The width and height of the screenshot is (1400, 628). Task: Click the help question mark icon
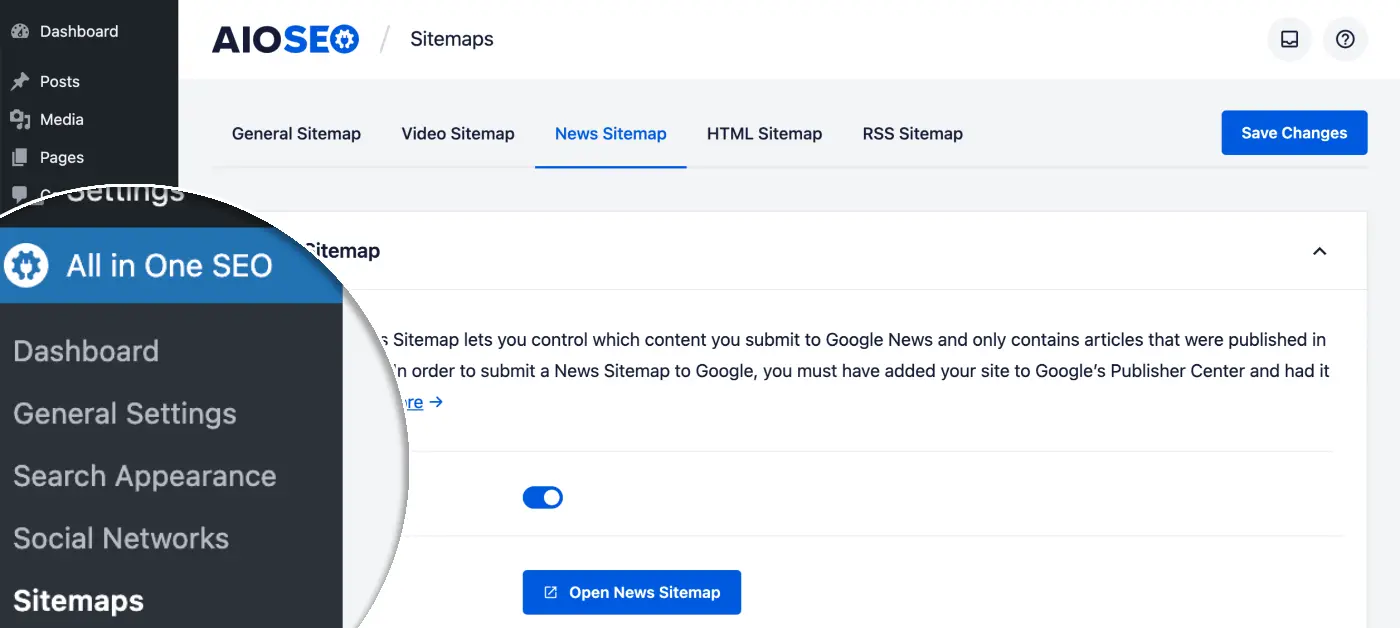pyautogui.click(x=1345, y=39)
